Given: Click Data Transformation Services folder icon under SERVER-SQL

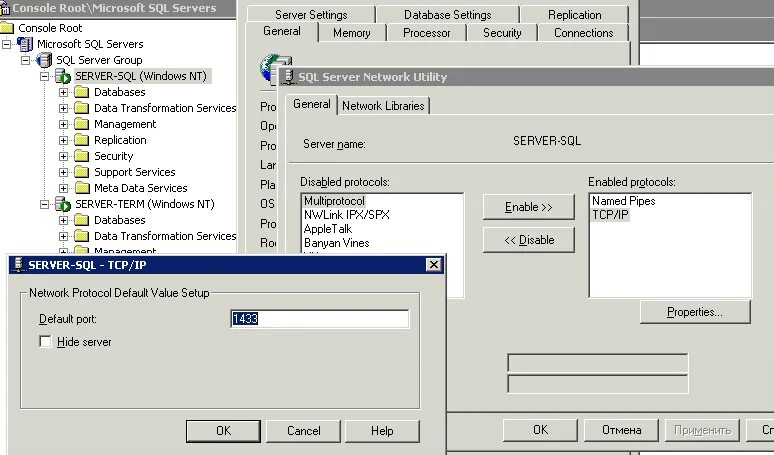Looking at the screenshot, I should (81, 108).
